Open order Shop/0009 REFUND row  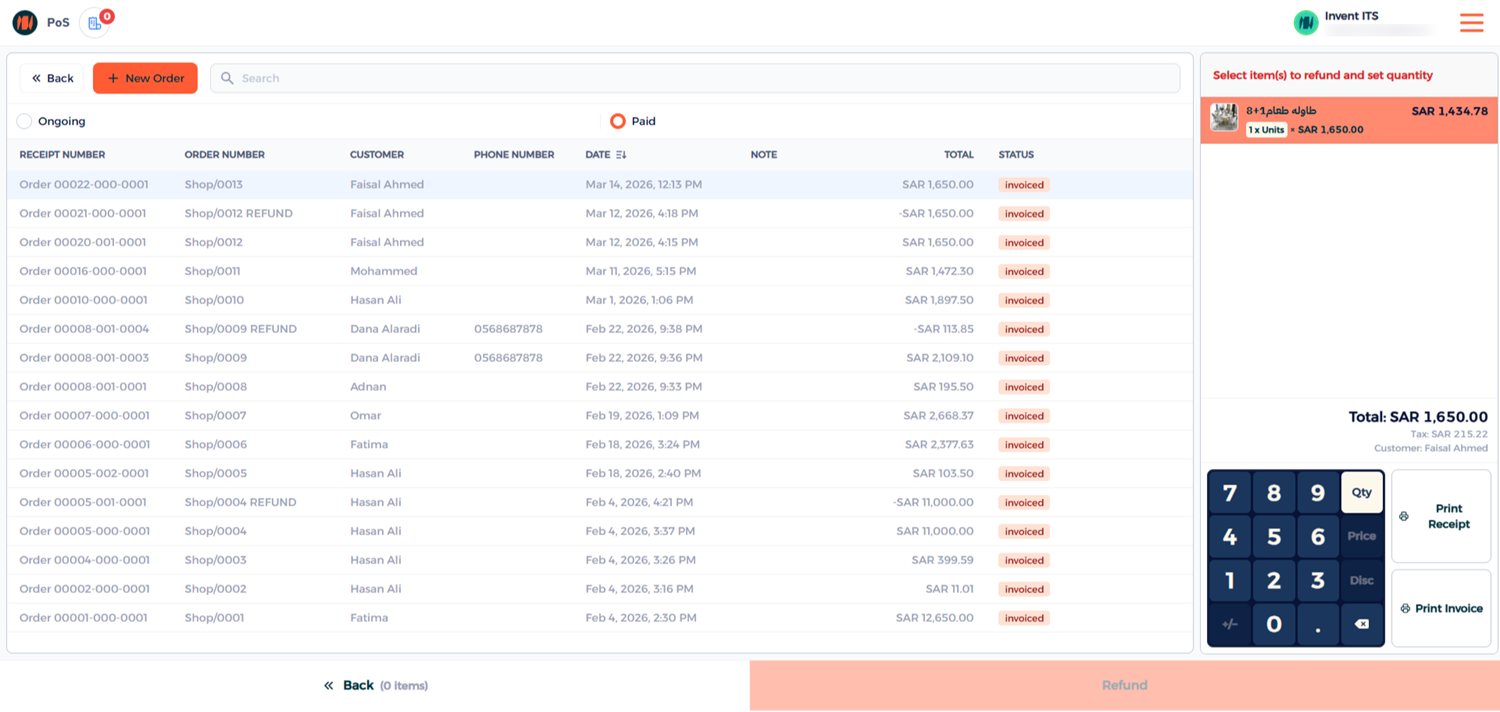pyautogui.click(x=240, y=329)
